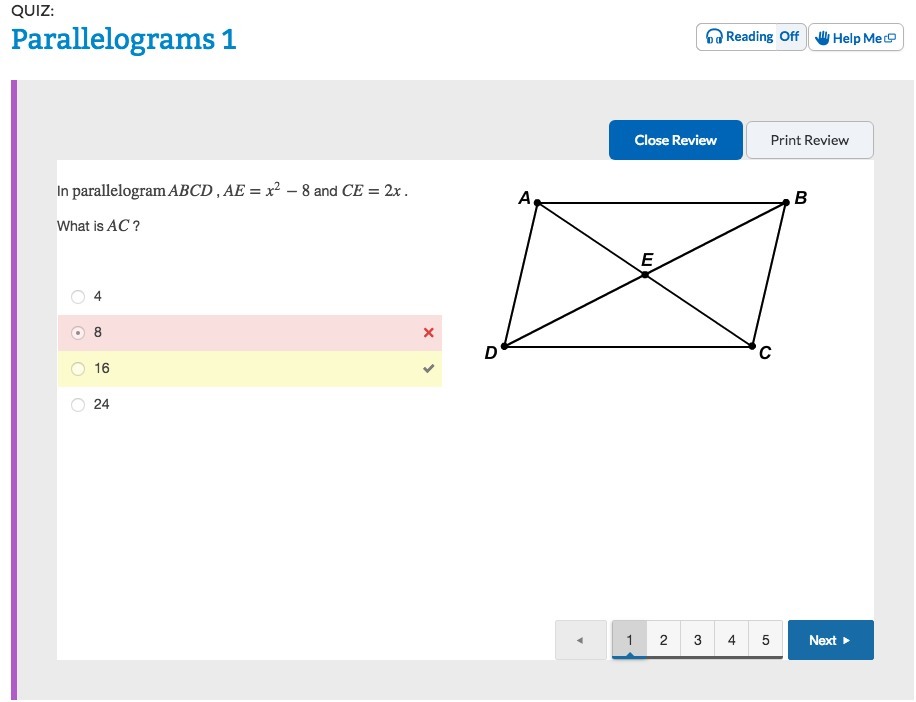Click the external window icon on Help Me

click(x=890, y=39)
